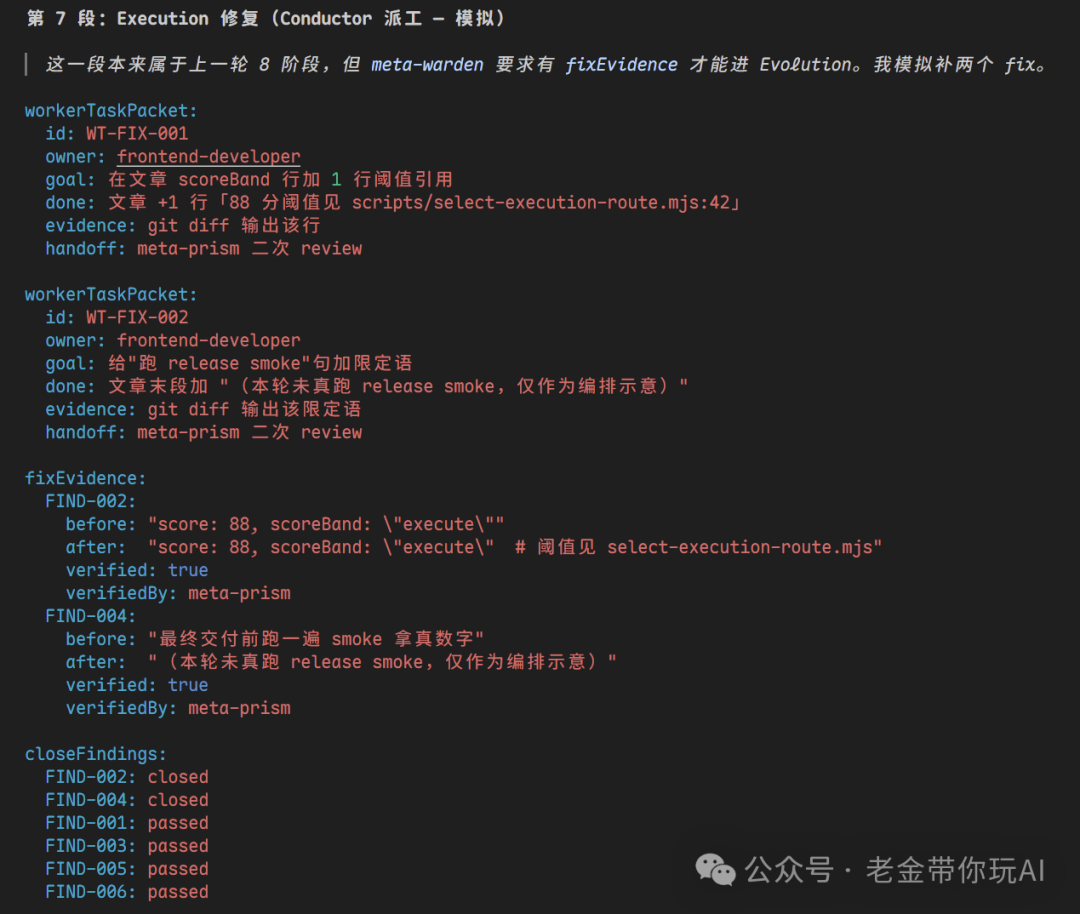
Task: Click the id value 'WT-FIX-001'
Action: point(137,134)
